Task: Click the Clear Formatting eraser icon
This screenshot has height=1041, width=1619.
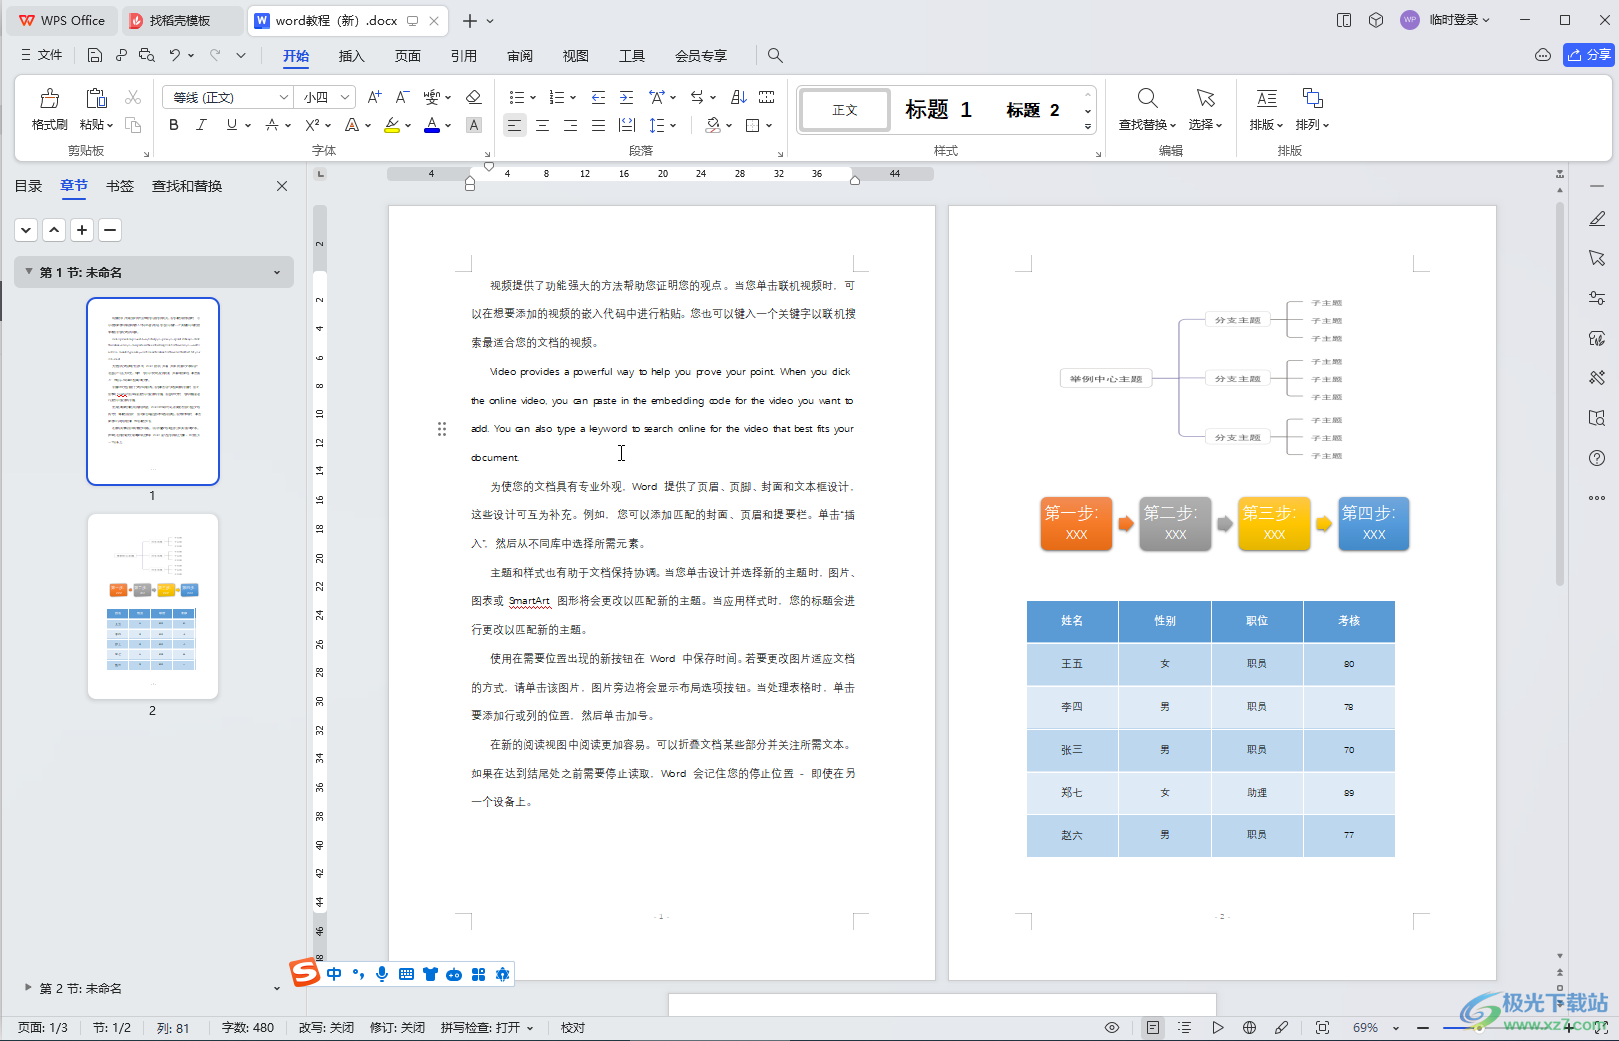Action: (x=474, y=97)
